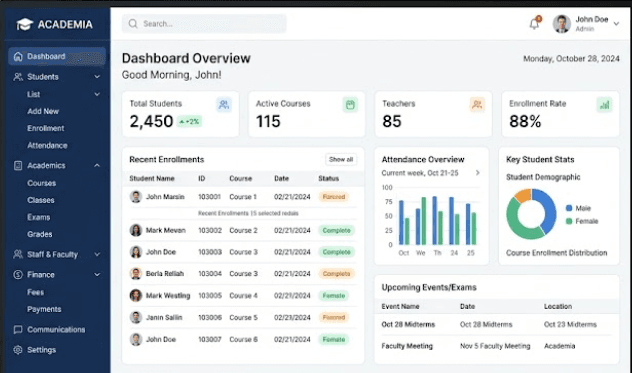The image size is (632, 373).
Task: Click the Staff & Faculty icon
Action: tap(18, 254)
